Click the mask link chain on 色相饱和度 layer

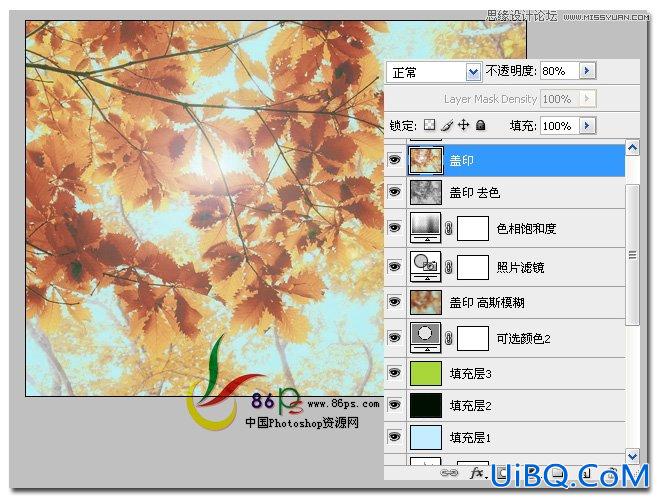point(449,229)
